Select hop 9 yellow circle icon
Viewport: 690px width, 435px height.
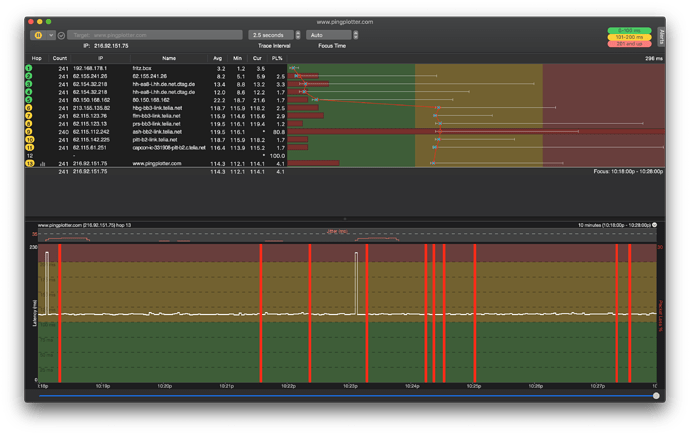coord(29,132)
